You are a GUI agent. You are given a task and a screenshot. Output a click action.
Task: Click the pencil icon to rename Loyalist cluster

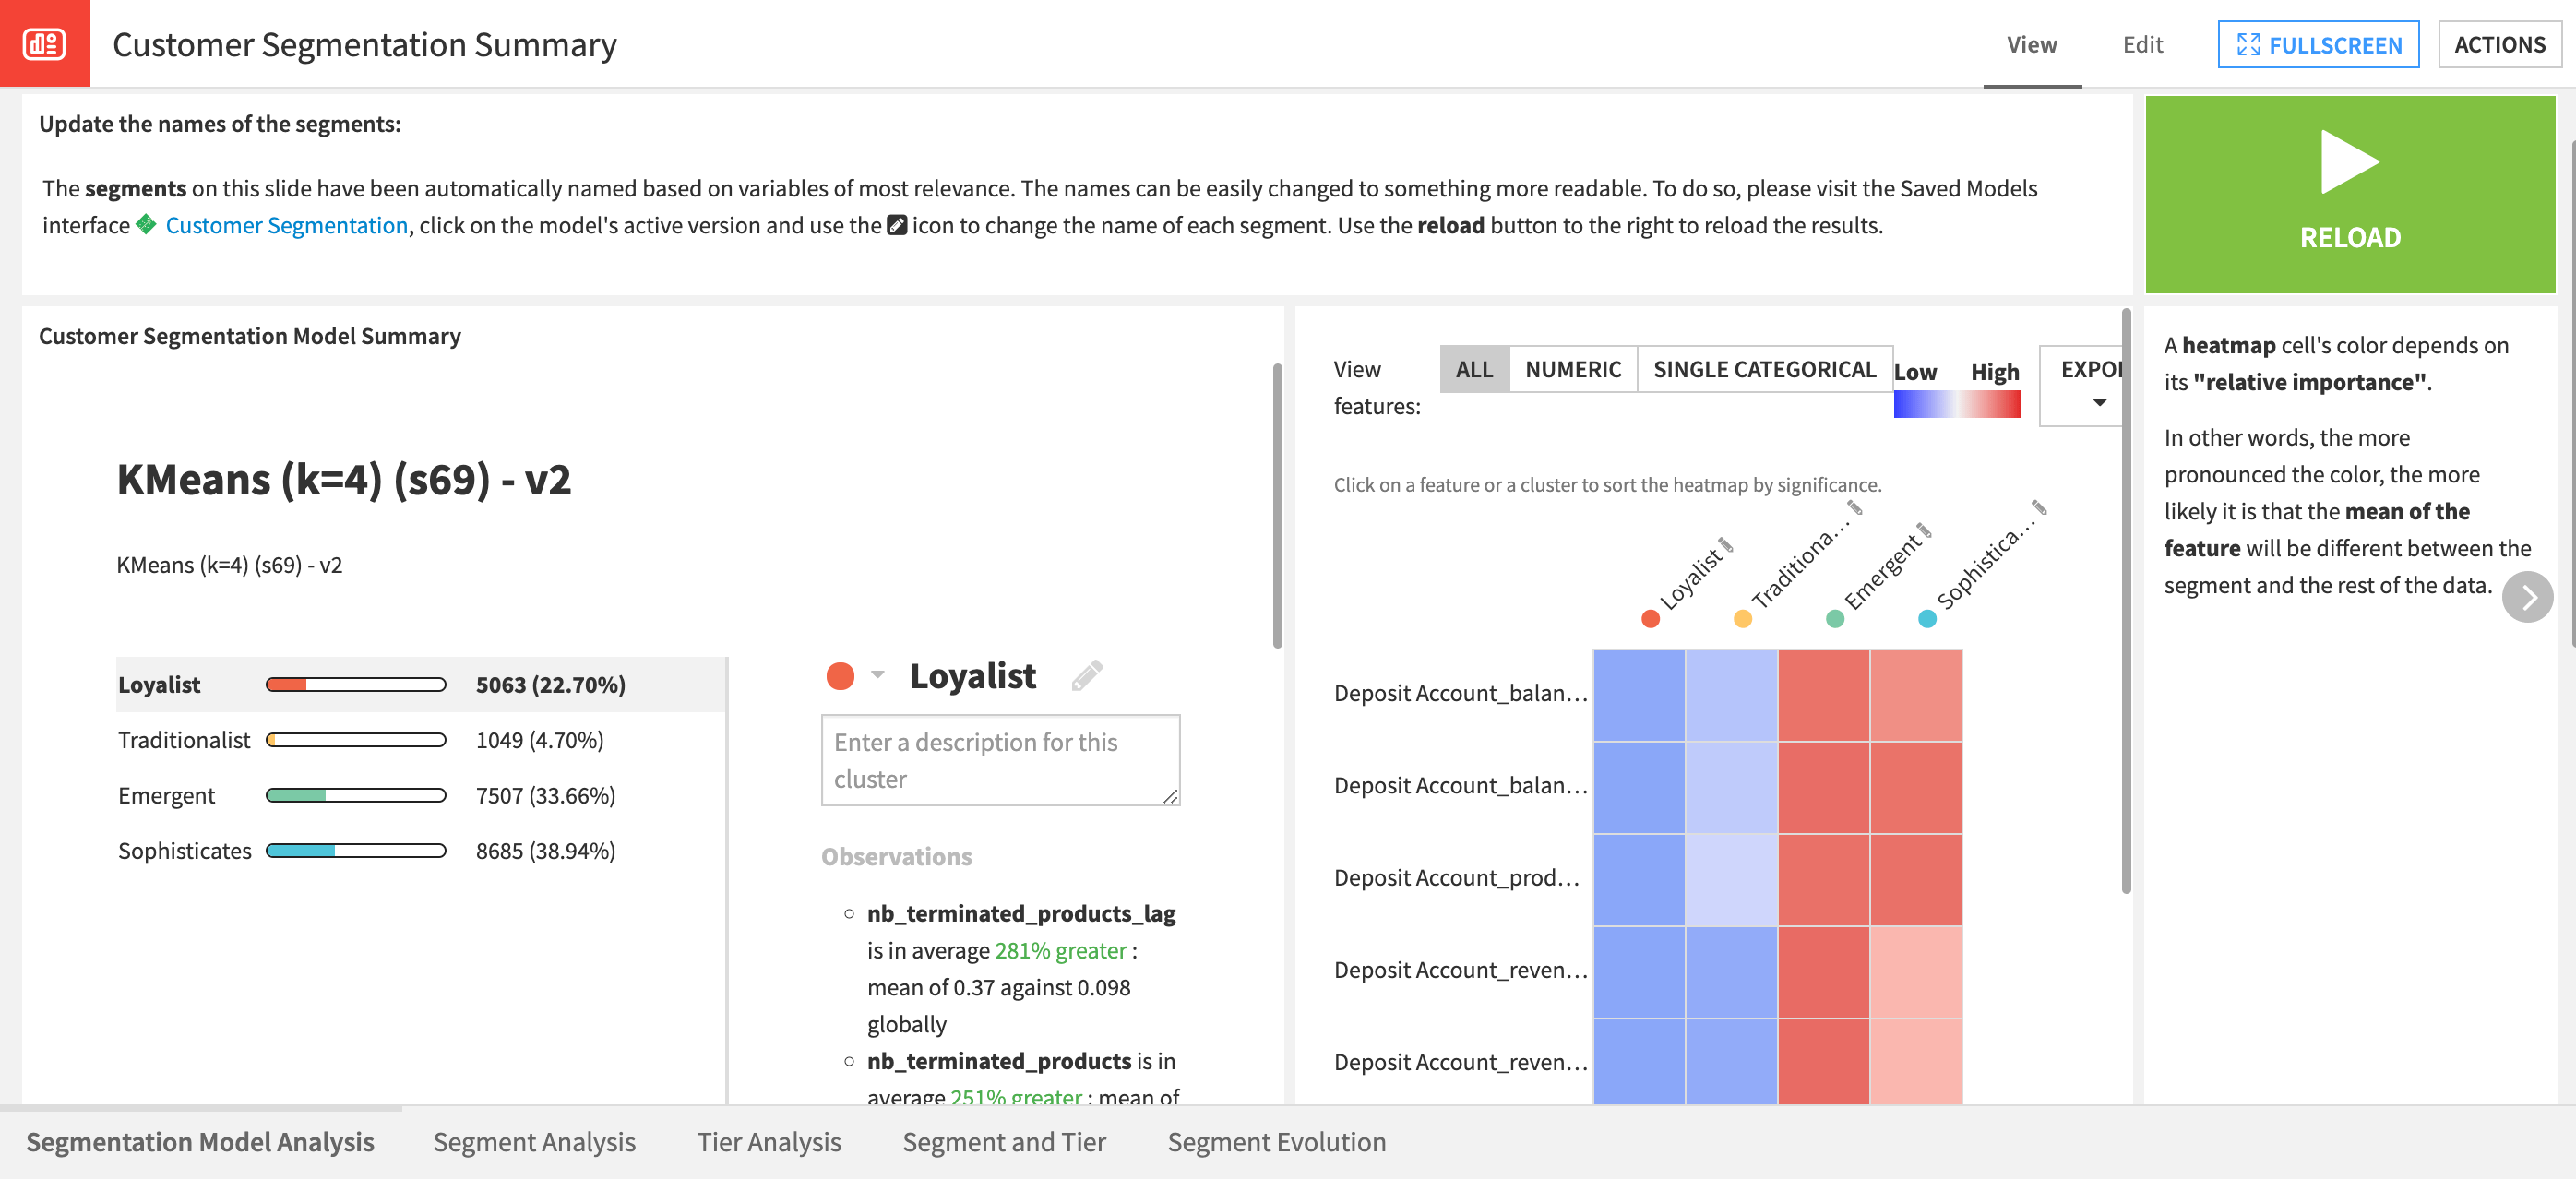(x=1087, y=675)
